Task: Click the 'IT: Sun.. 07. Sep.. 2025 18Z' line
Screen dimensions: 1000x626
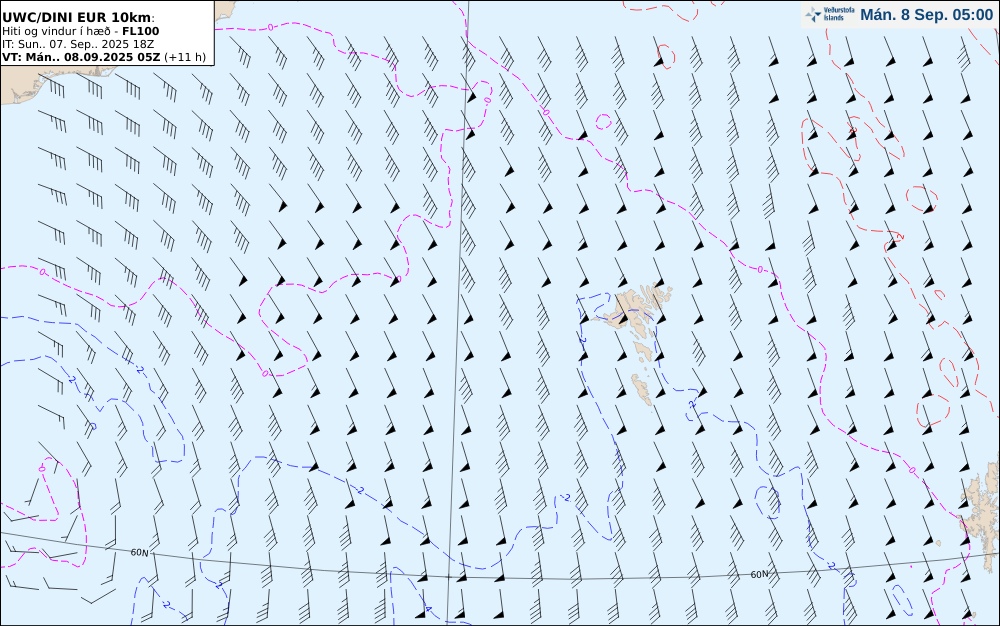Action: [78, 44]
